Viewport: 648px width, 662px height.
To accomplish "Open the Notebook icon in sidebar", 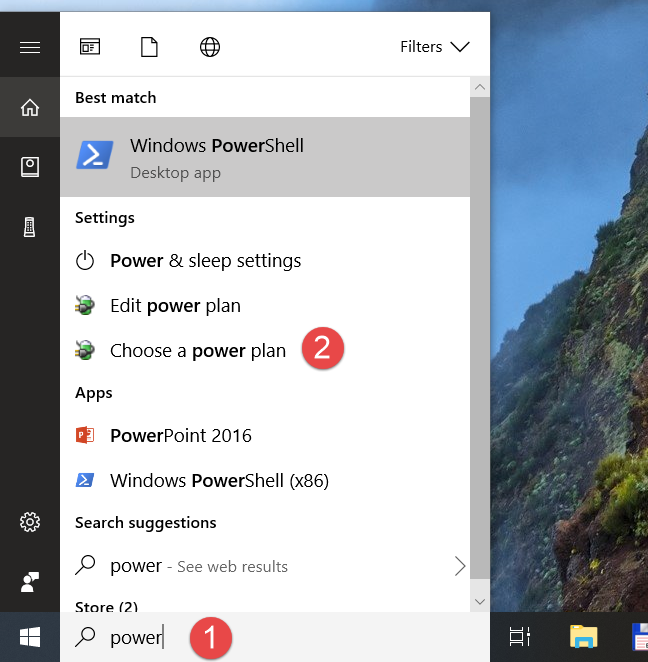I will (x=30, y=167).
